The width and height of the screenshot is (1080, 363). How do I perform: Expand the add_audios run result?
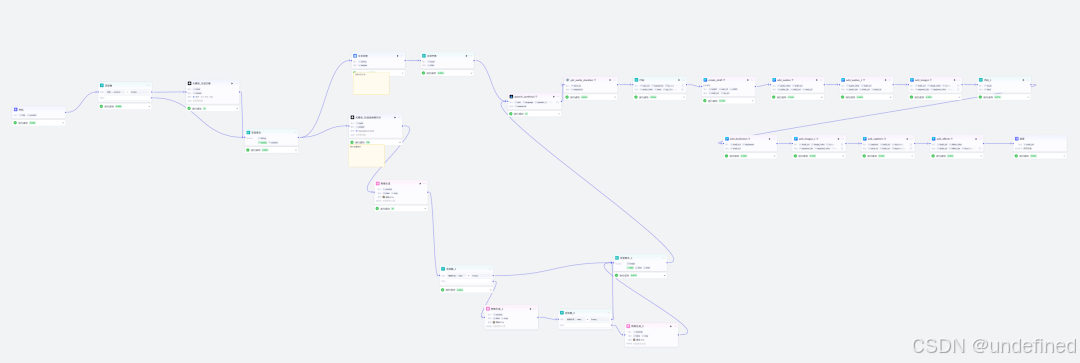[821, 97]
